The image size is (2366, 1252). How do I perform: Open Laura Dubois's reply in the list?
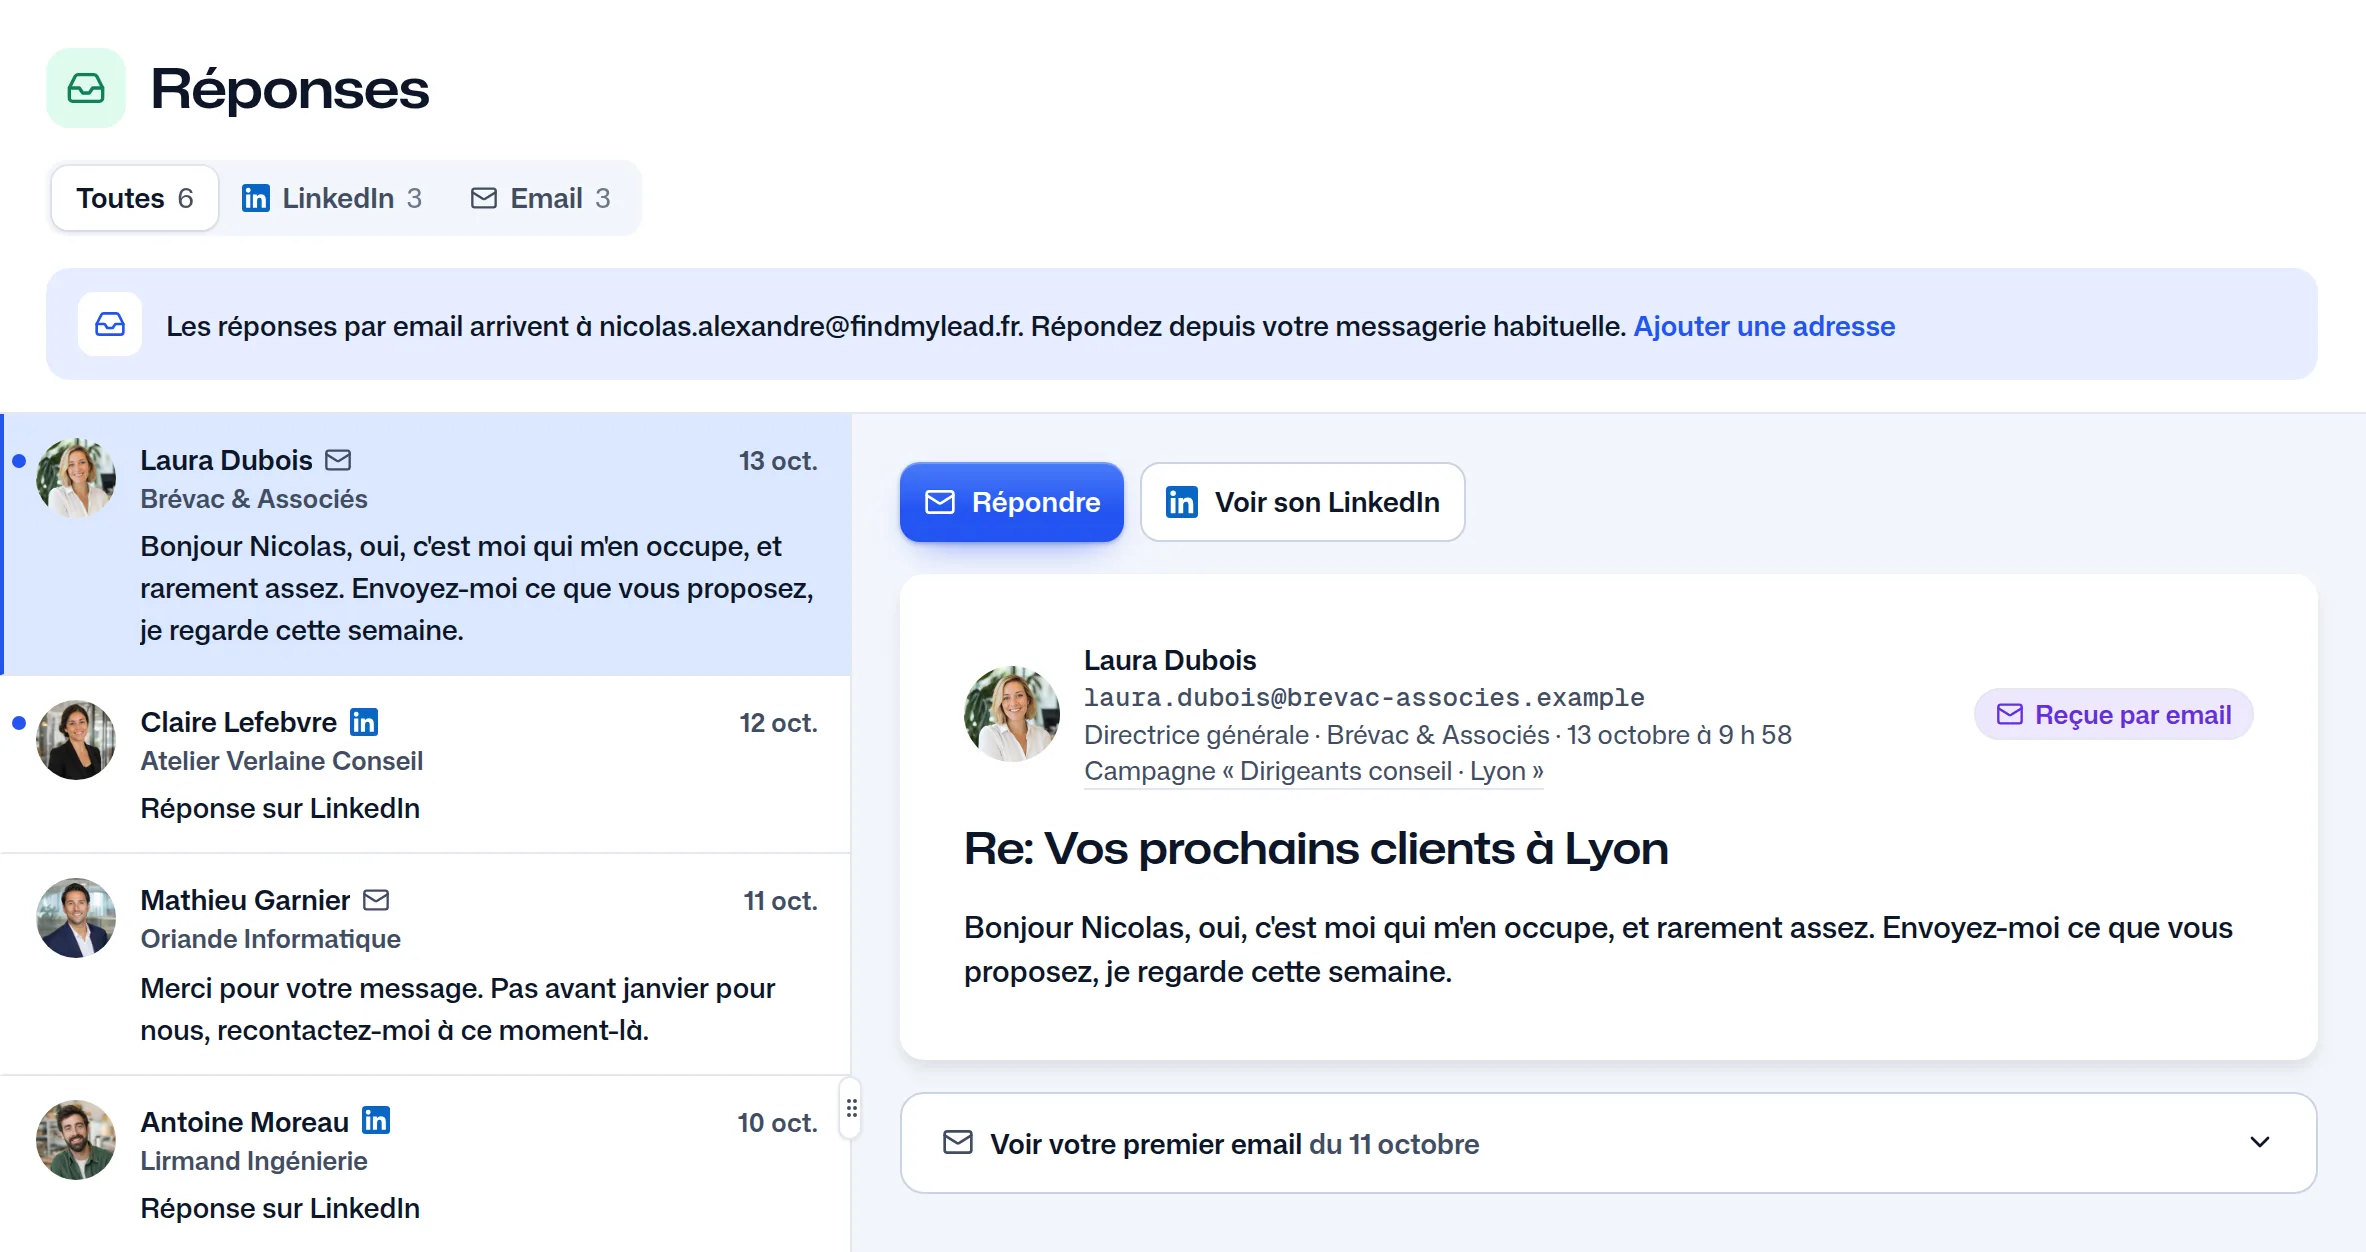(426, 544)
